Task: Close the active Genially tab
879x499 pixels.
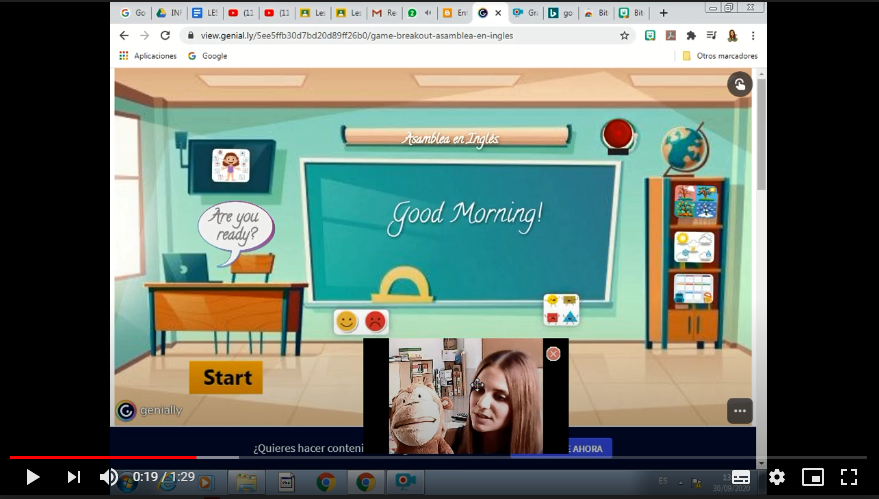Action: click(x=498, y=13)
